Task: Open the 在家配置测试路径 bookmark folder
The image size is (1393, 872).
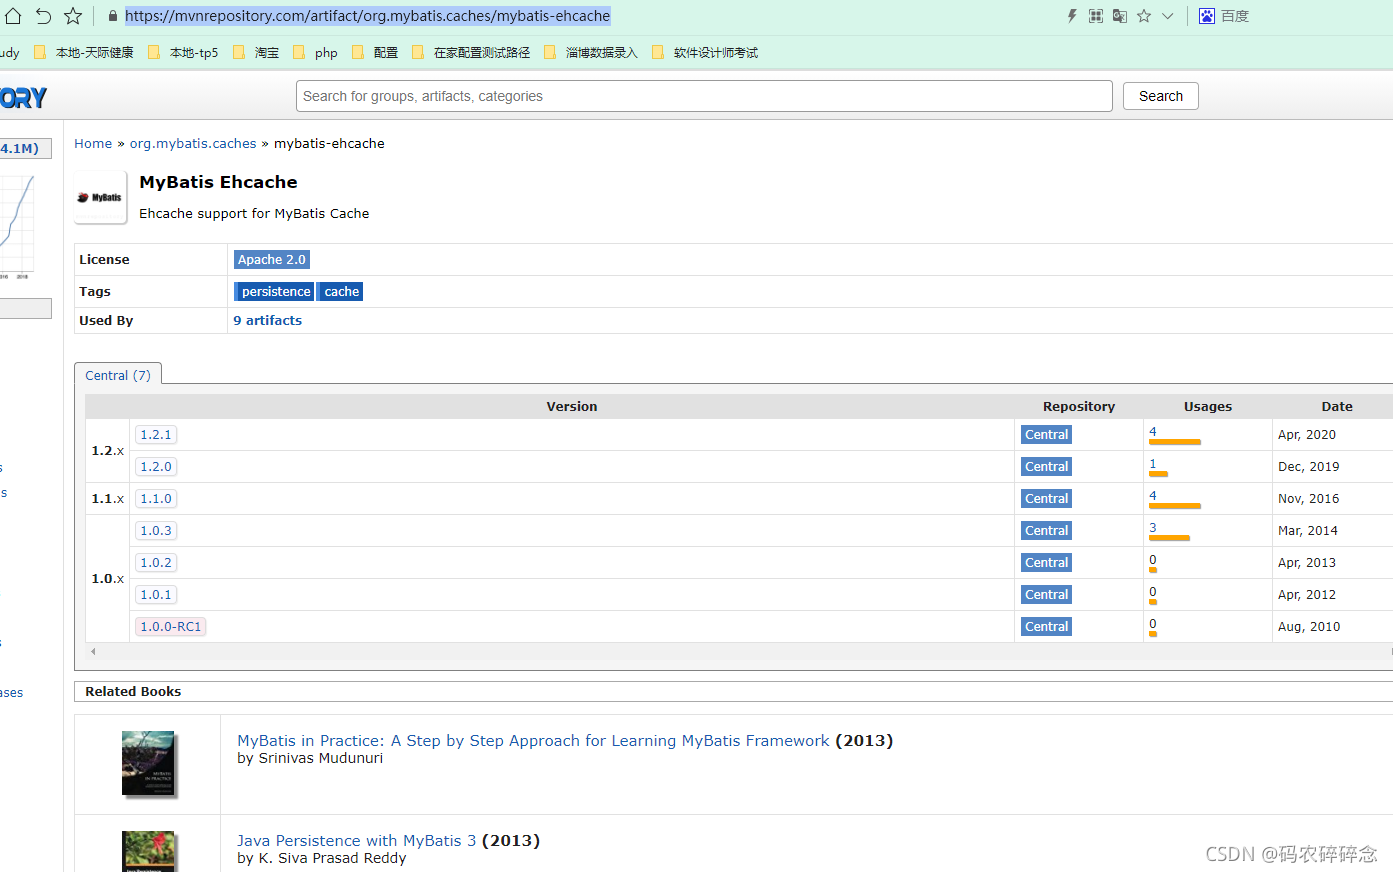Action: tap(471, 53)
